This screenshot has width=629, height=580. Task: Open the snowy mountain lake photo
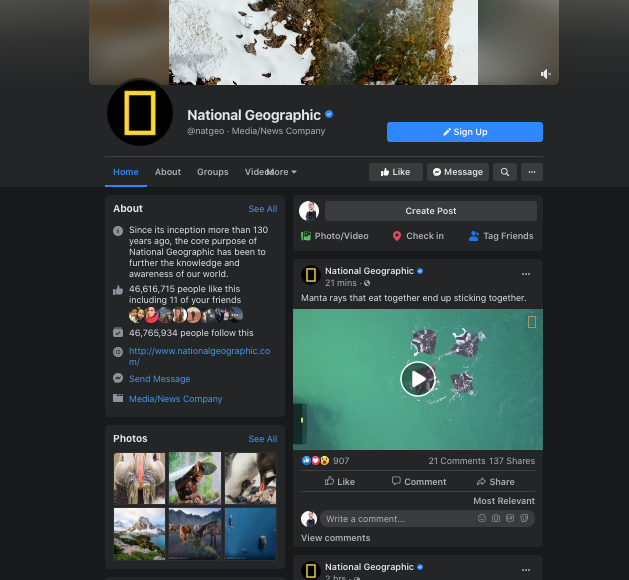(x=139, y=534)
